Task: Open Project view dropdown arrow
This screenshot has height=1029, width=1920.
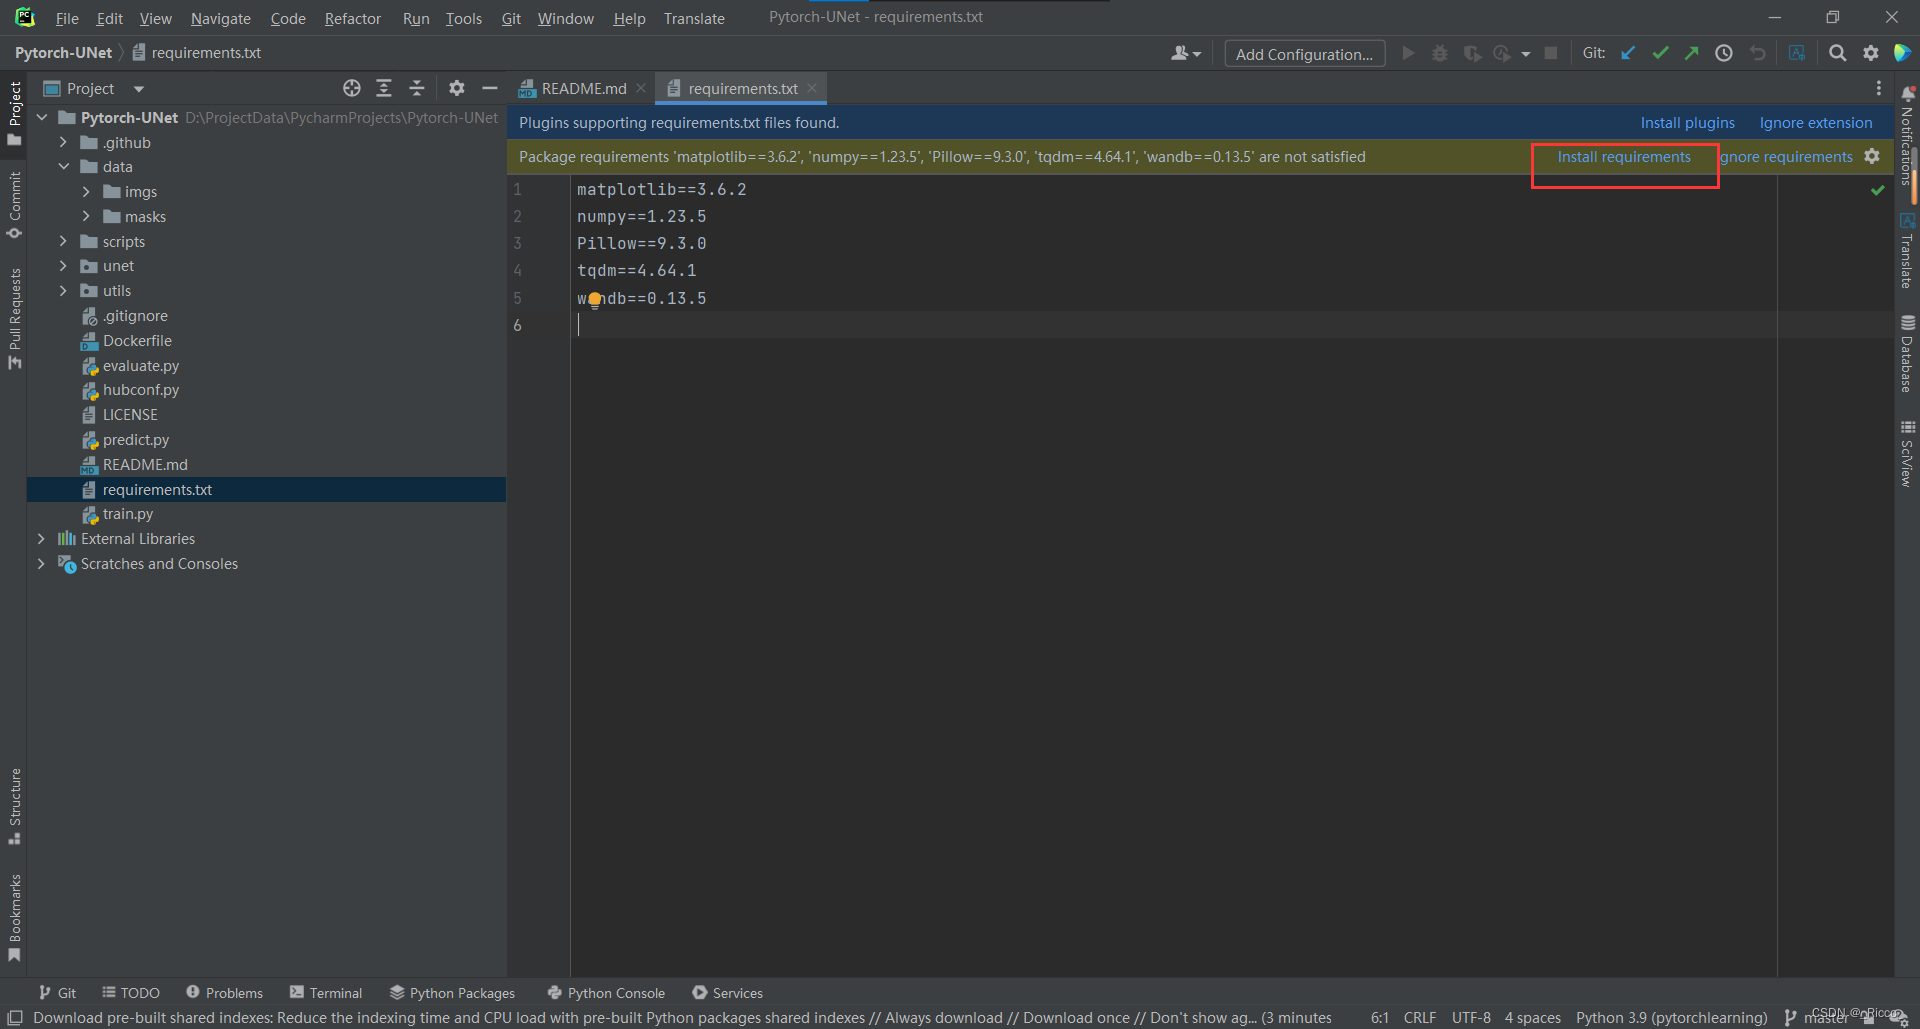Action: coord(139,89)
